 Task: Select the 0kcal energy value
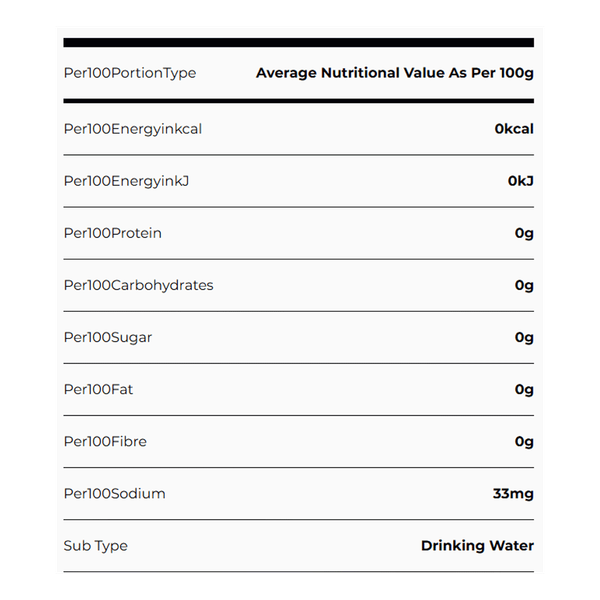coord(514,129)
